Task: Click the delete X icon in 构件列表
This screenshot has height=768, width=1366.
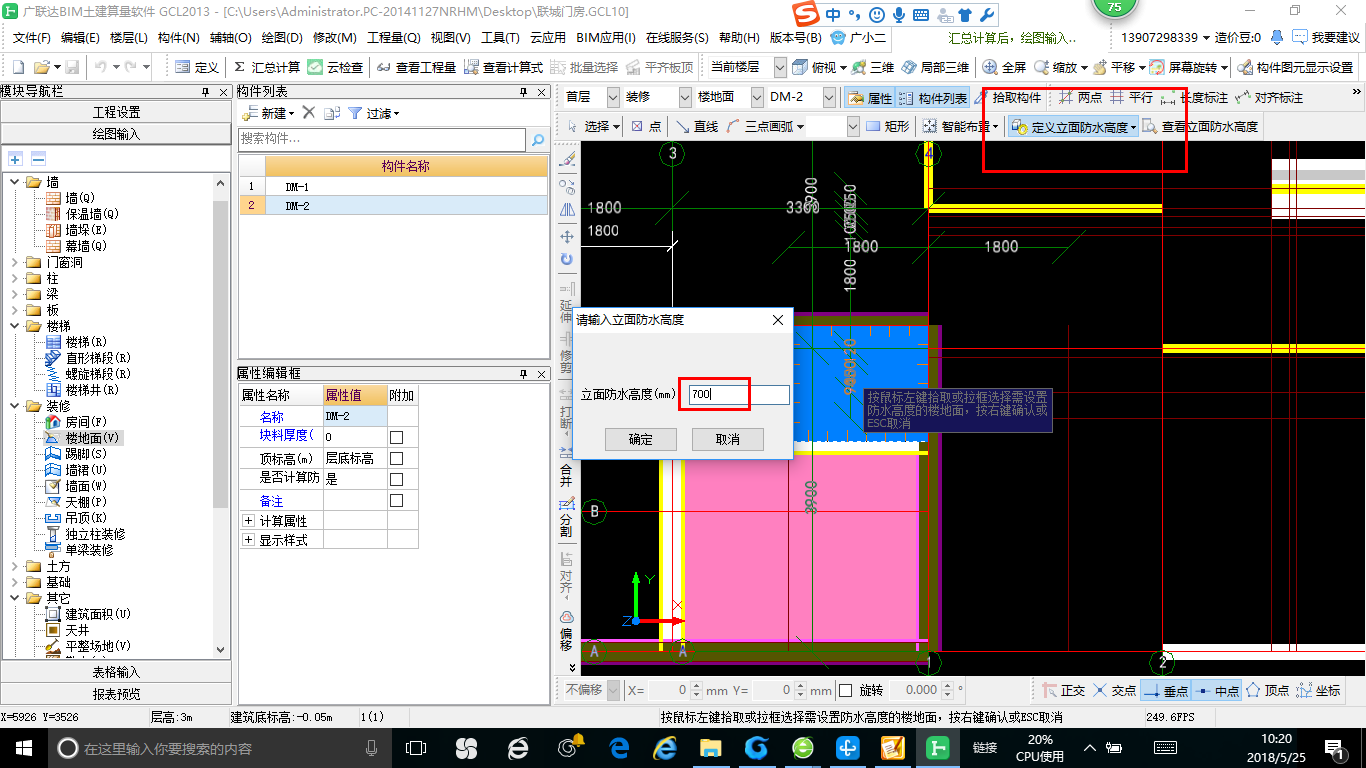Action: [x=309, y=113]
